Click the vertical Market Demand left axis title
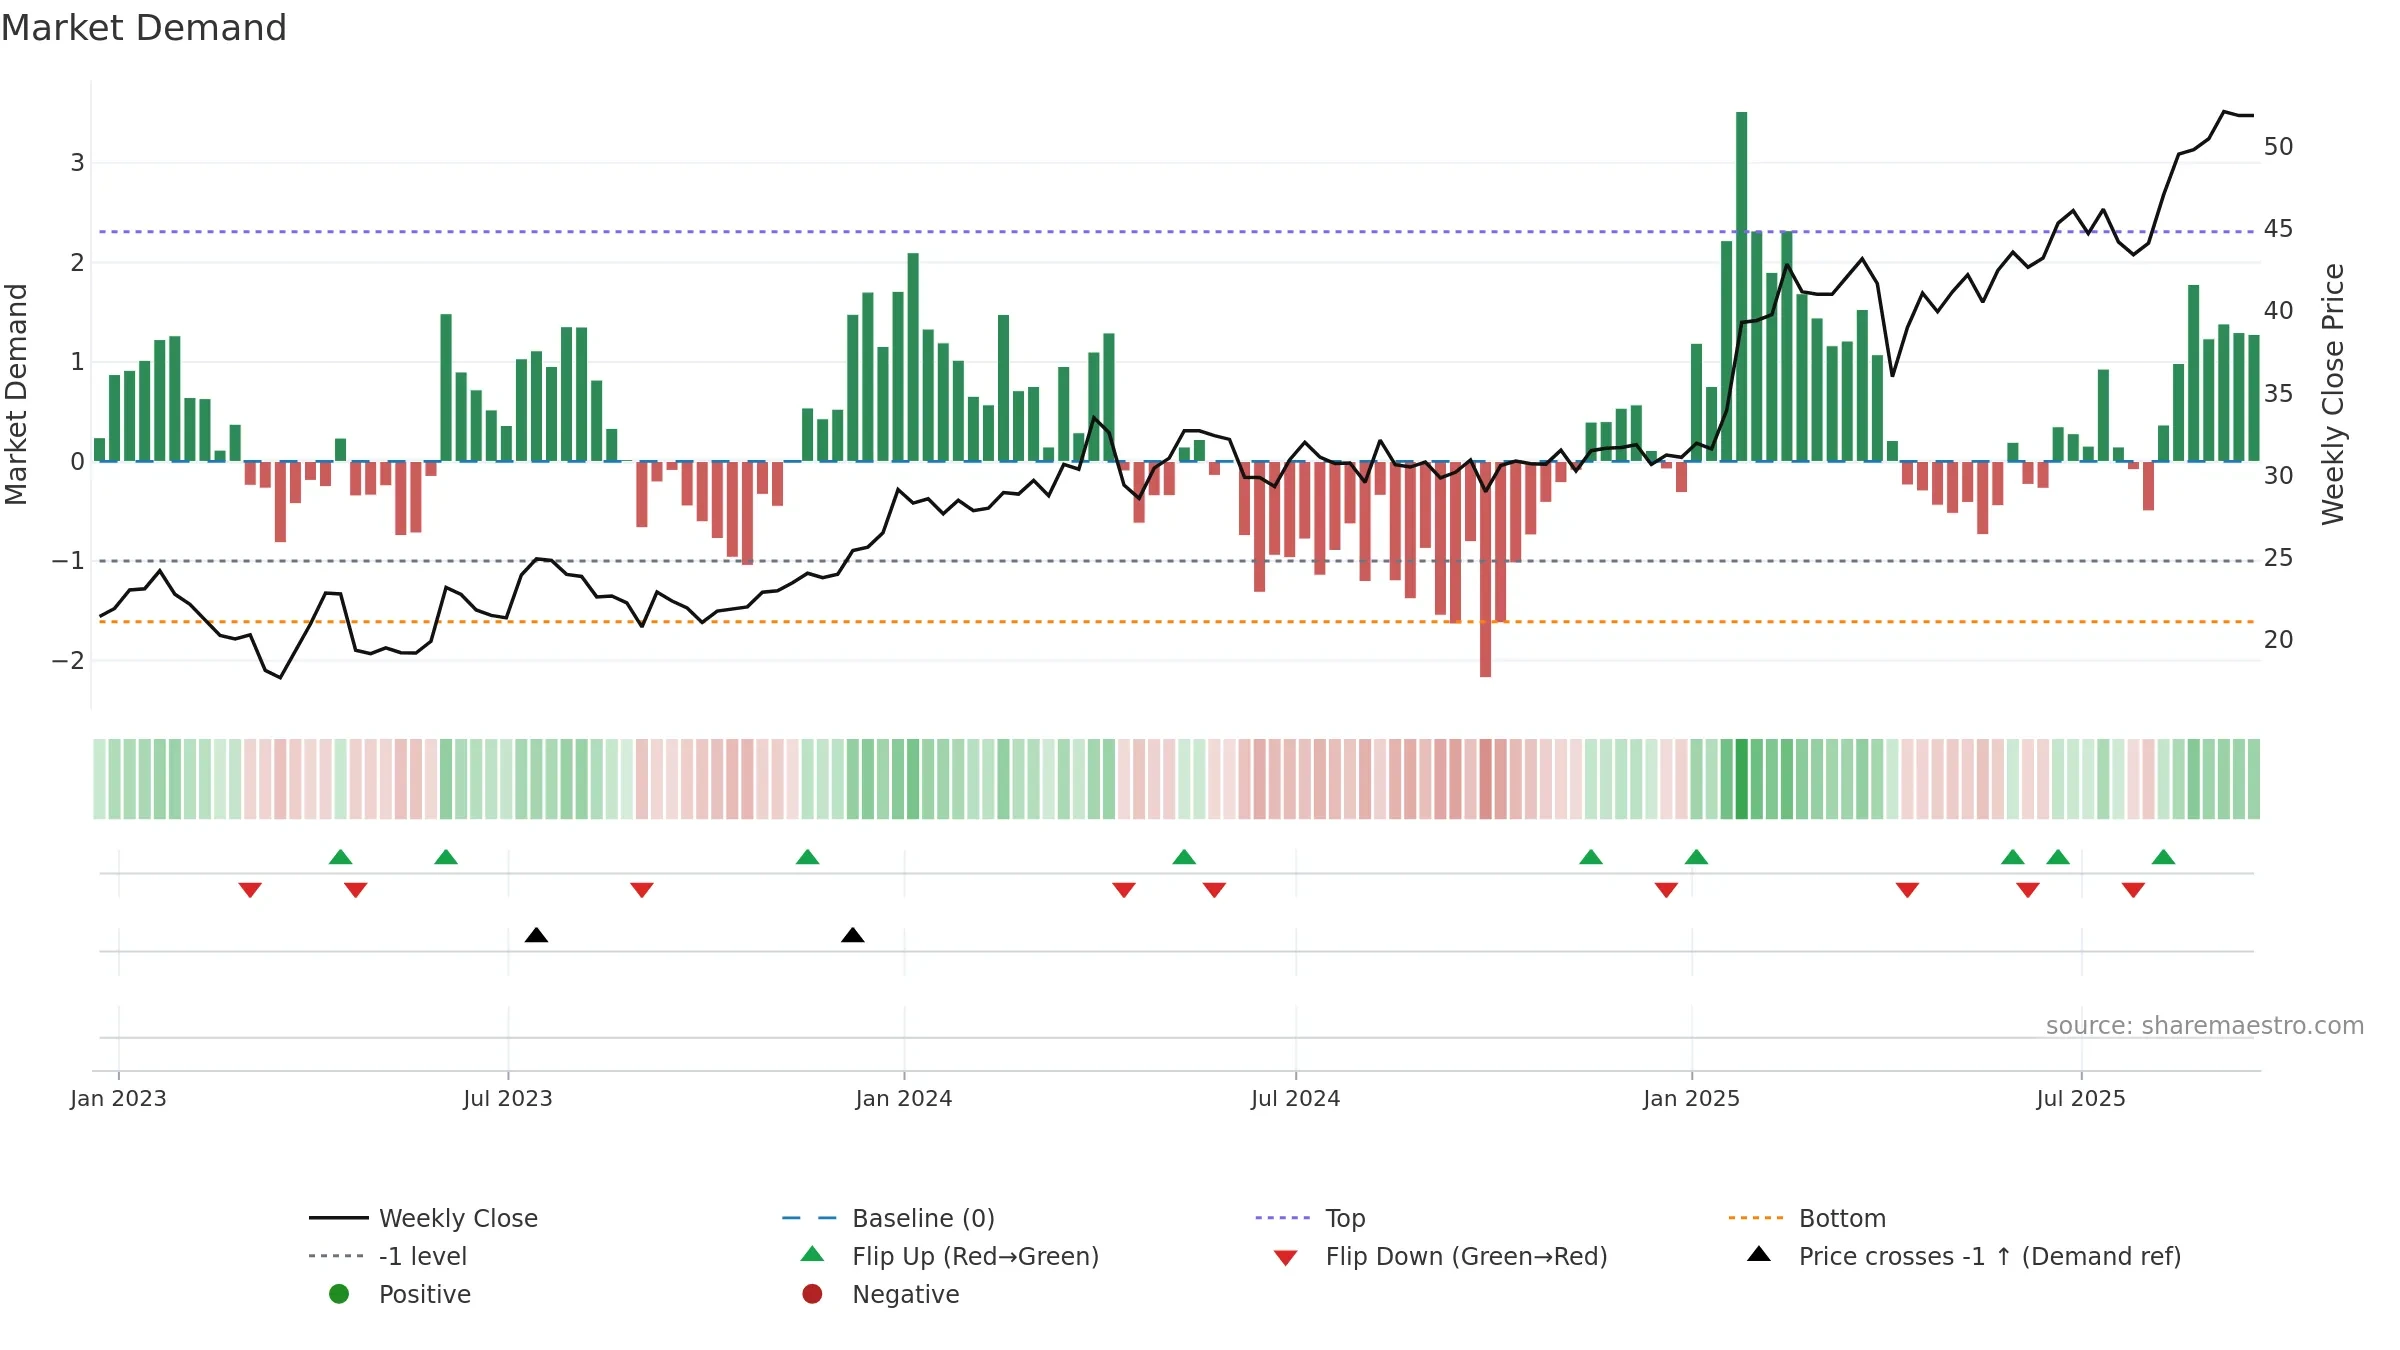2400x1350 pixels. [16, 394]
